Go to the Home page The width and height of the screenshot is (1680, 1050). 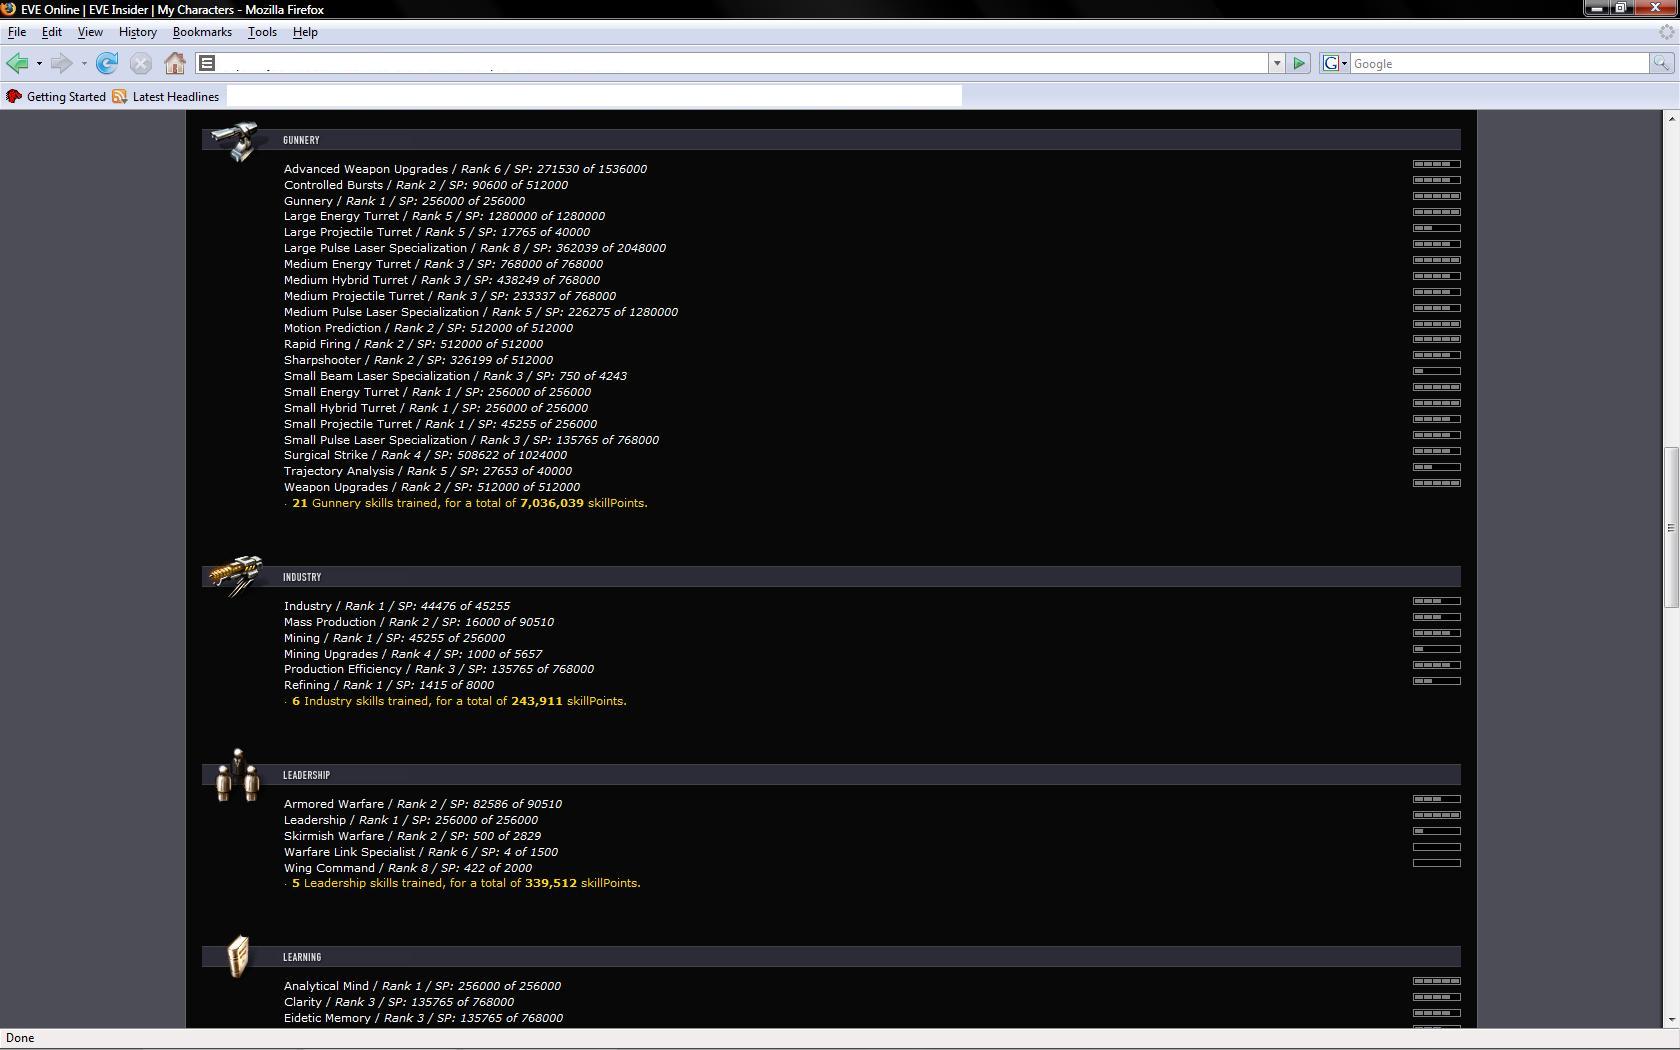pyautogui.click(x=175, y=64)
